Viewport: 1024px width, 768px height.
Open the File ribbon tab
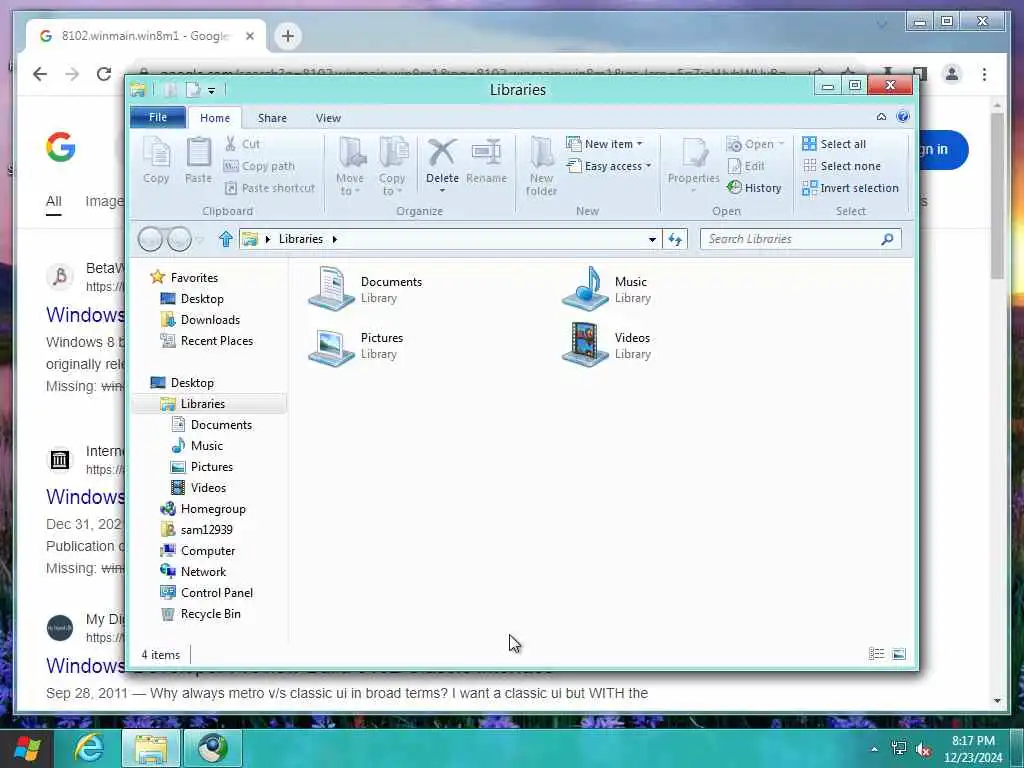click(x=158, y=118)
